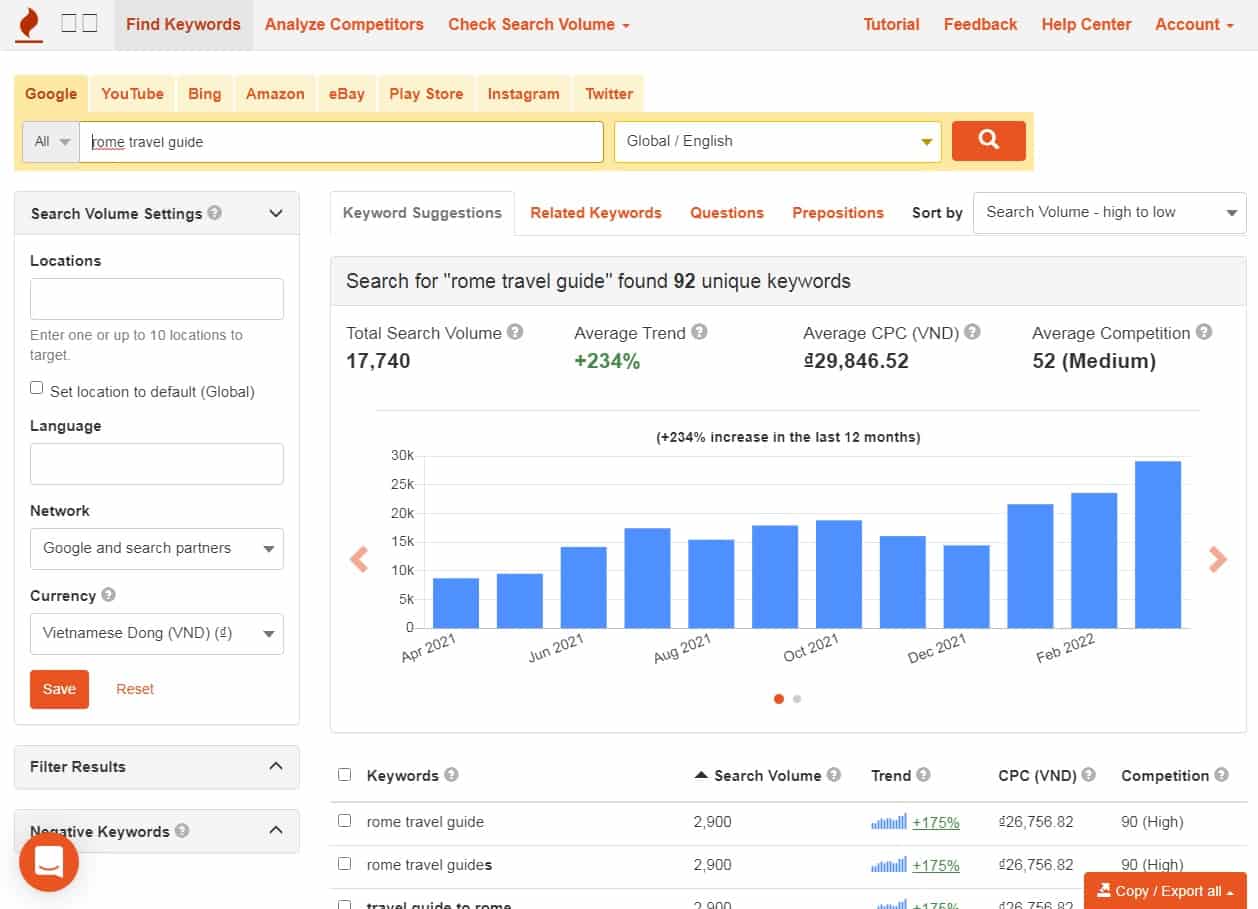Show next chart with right arrow
Image resolution: width=1258 pixels, height=909 pixels.
pos(1217,559)
